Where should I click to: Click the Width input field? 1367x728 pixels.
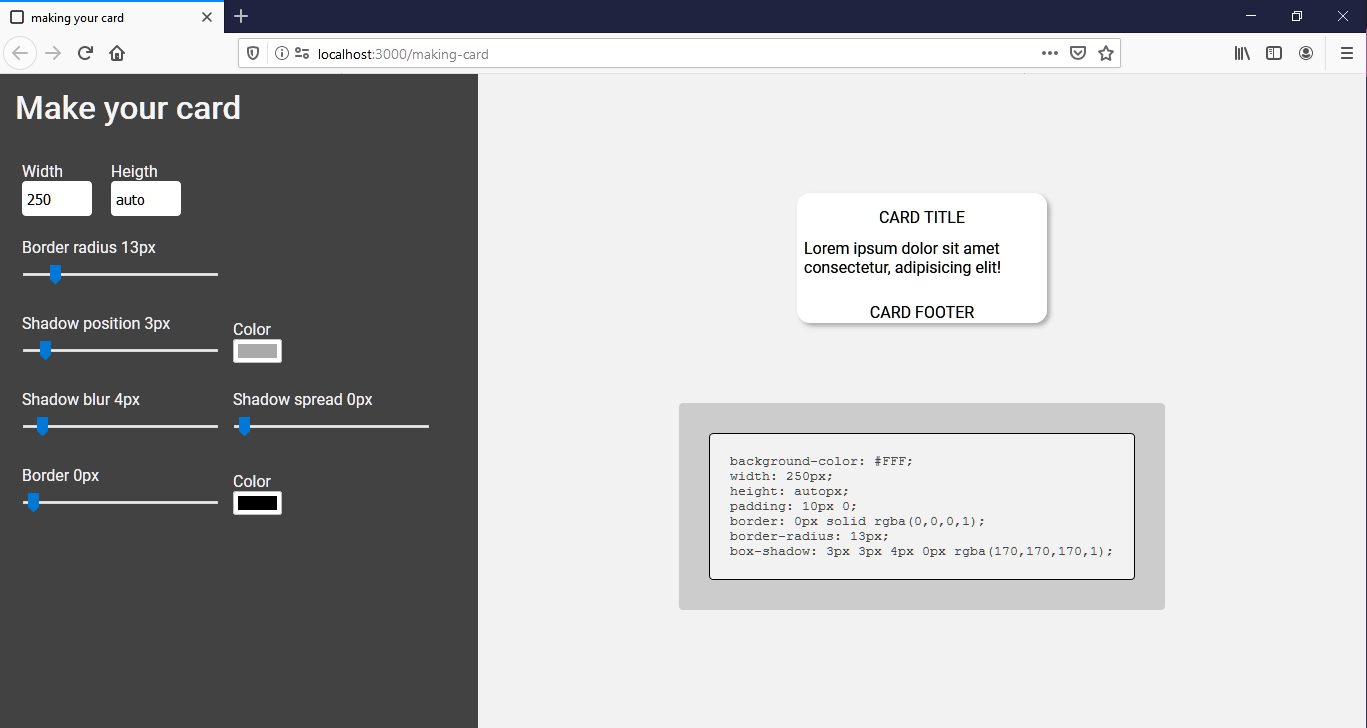(x=57, y=199)
